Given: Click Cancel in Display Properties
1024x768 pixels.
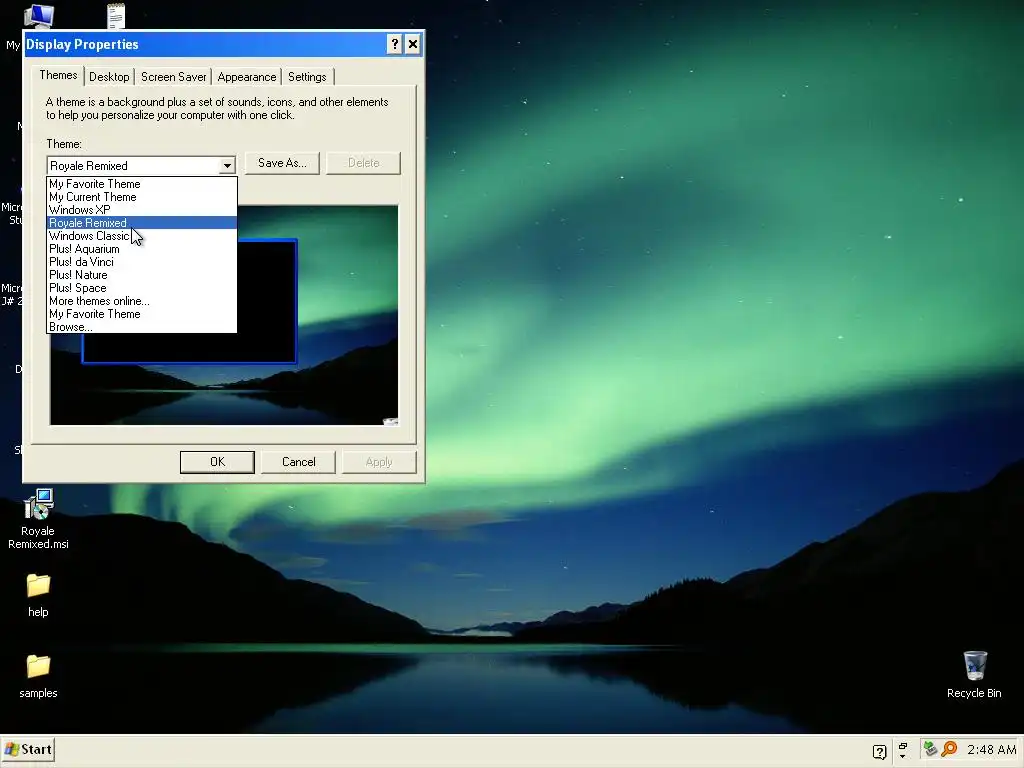Looking at the screenshot, I should (298, 462).
